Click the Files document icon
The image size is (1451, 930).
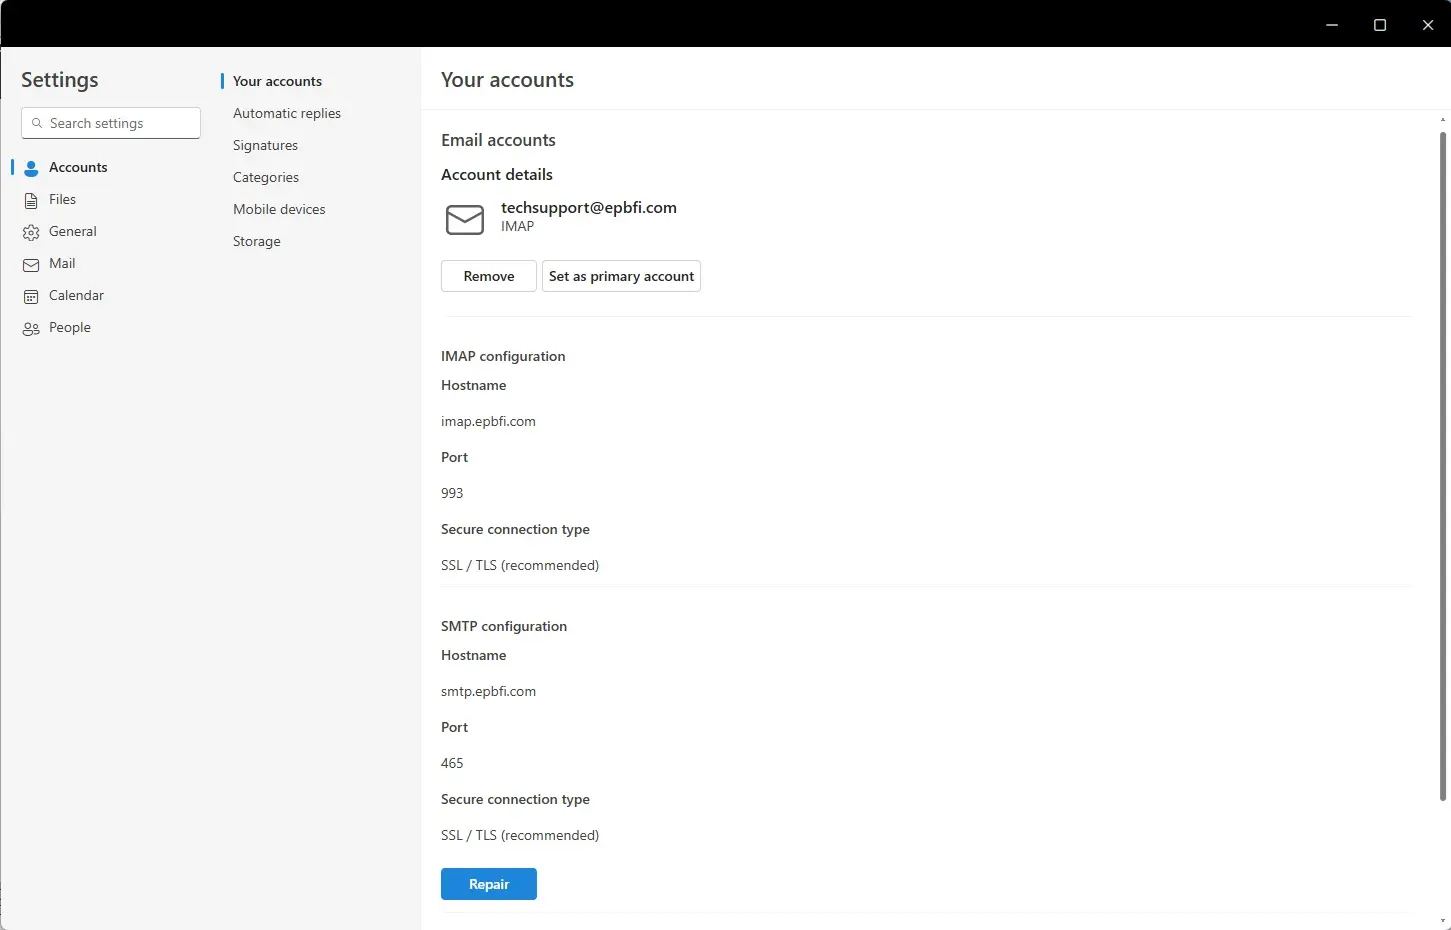[31, 200]
